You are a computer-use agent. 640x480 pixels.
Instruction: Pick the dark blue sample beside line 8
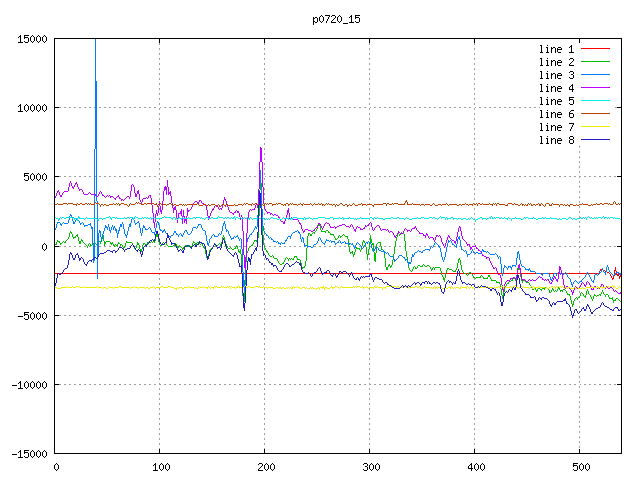[x=595, y=140]
